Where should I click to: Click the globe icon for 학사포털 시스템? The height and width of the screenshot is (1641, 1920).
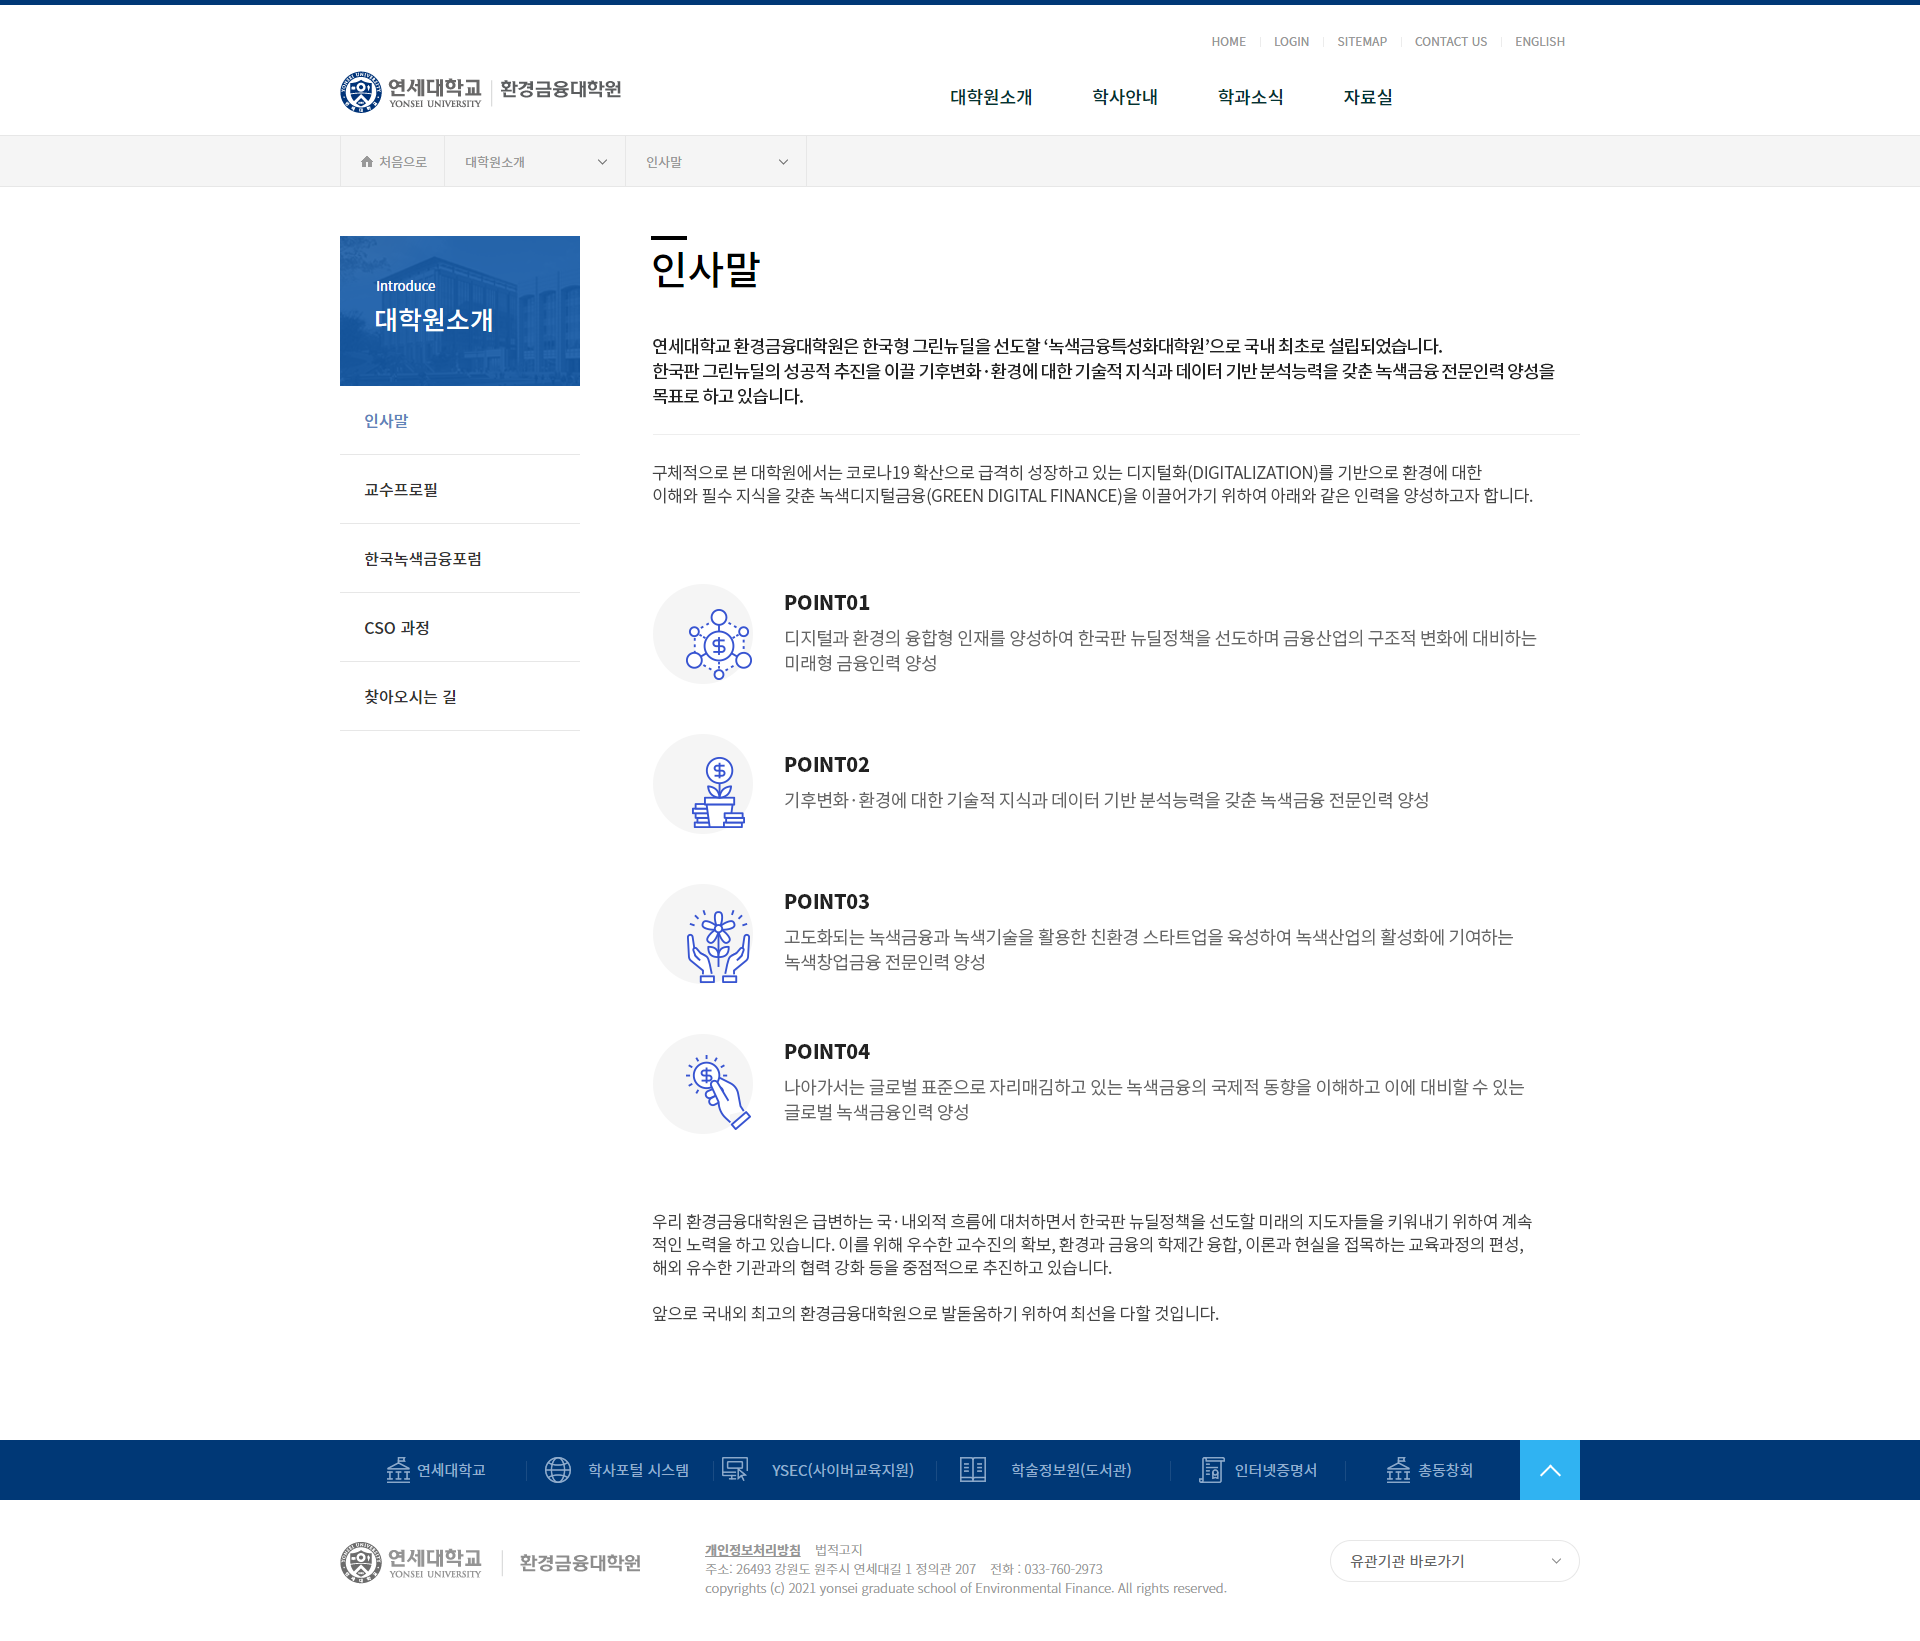tap(558, 1470)
